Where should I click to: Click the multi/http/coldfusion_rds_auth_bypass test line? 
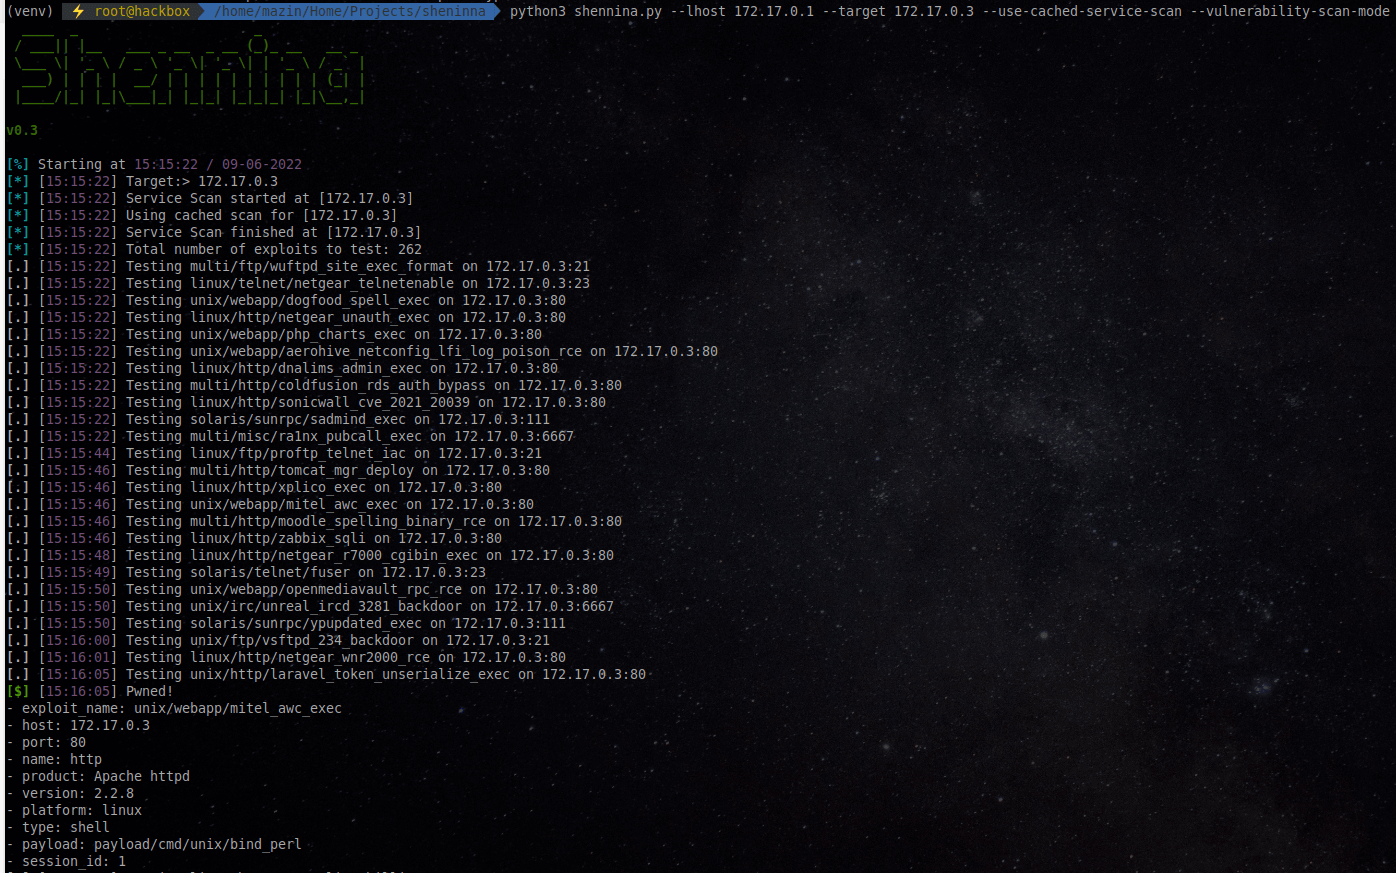[314, 385]
